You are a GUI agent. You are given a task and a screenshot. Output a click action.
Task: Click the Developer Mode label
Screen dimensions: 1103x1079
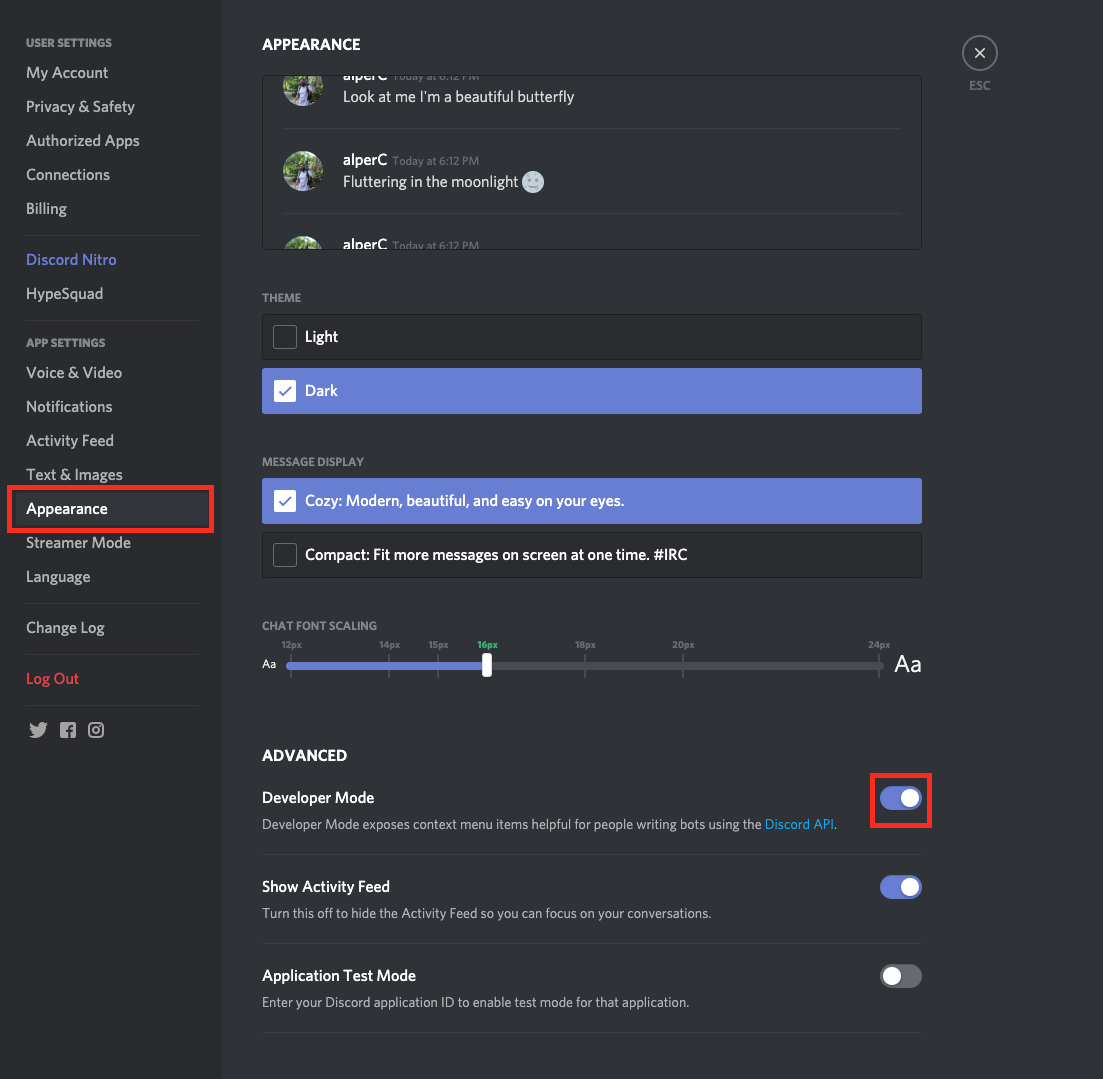click(318, 798)
